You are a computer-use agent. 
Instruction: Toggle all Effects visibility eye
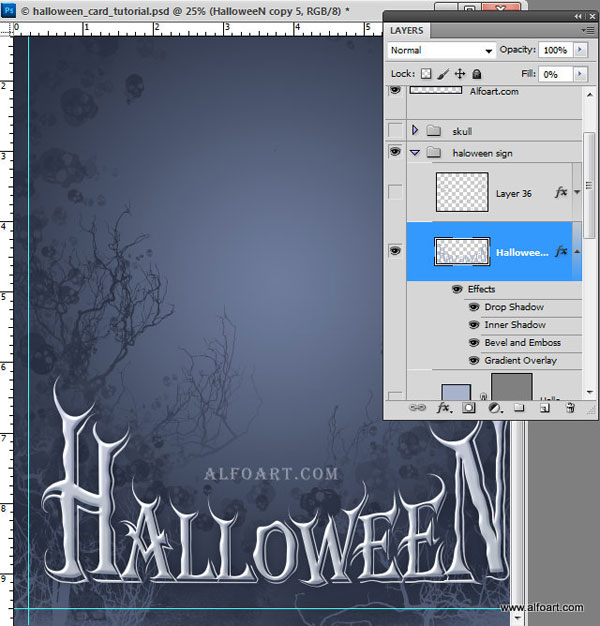(x=457, y=289)
